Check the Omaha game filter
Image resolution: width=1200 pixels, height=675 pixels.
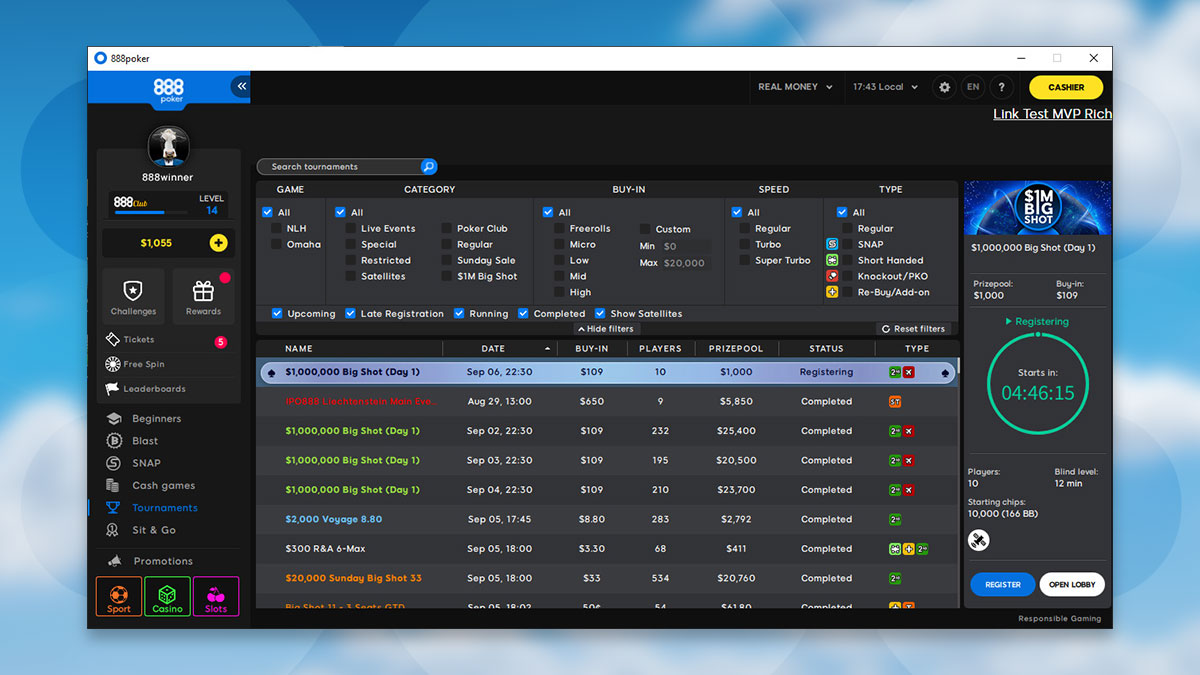coord(277,244)
